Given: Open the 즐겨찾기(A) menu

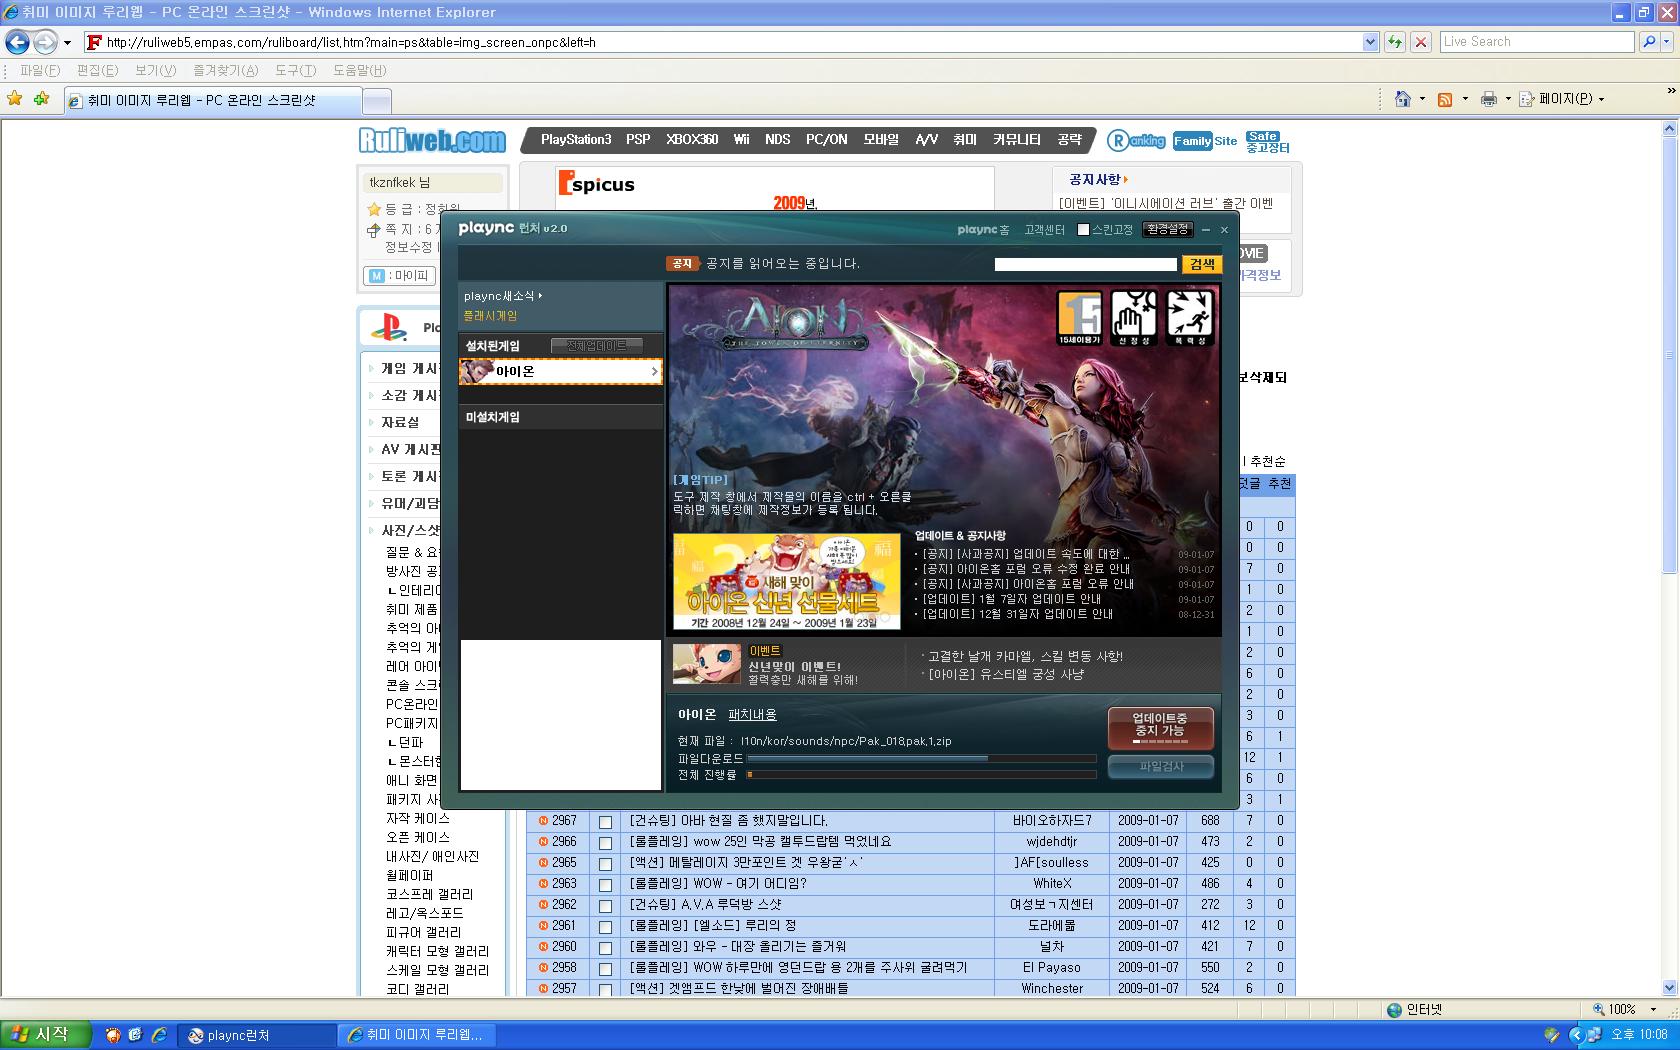Looking at the screenshot, I should point(225,70).
